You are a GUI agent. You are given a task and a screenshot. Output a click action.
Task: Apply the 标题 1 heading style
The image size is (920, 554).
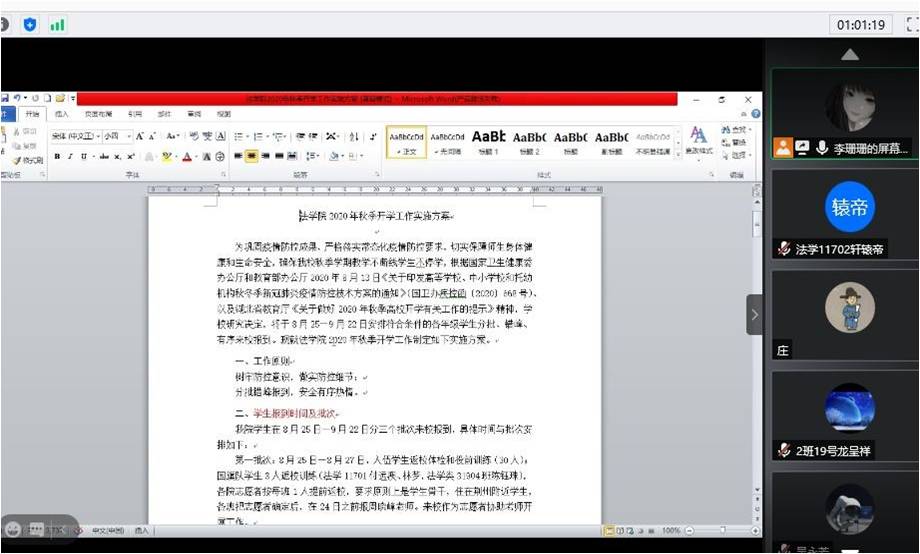click(x=489, y=140)
